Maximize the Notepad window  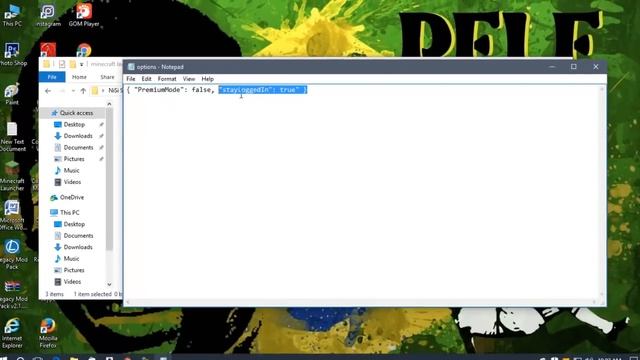[573, 67]
